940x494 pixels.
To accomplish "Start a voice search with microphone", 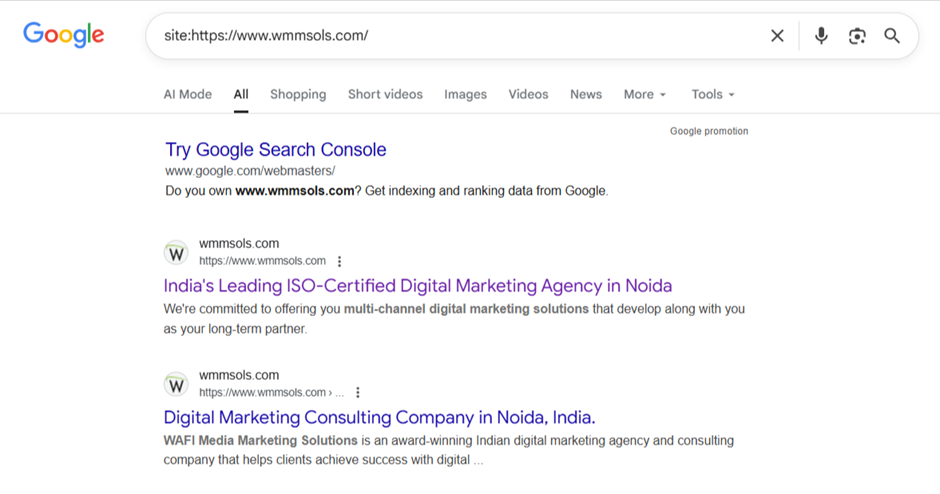I will pyautogui.click(x=821, y=36).
